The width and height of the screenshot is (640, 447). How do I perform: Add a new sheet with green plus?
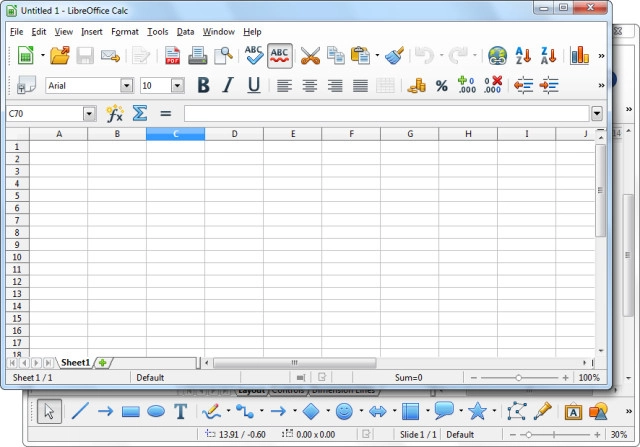click(102, 362)
